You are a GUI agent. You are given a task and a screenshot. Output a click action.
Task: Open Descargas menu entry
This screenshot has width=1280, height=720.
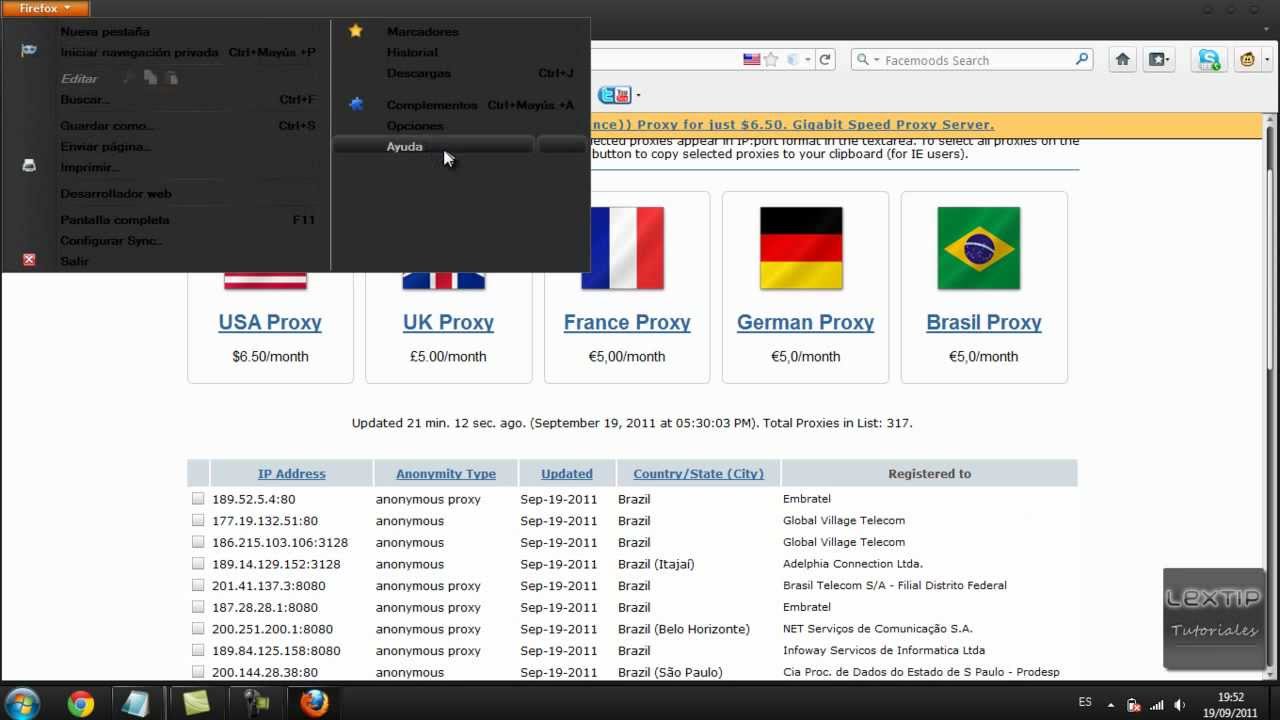(x=419, y=73)
